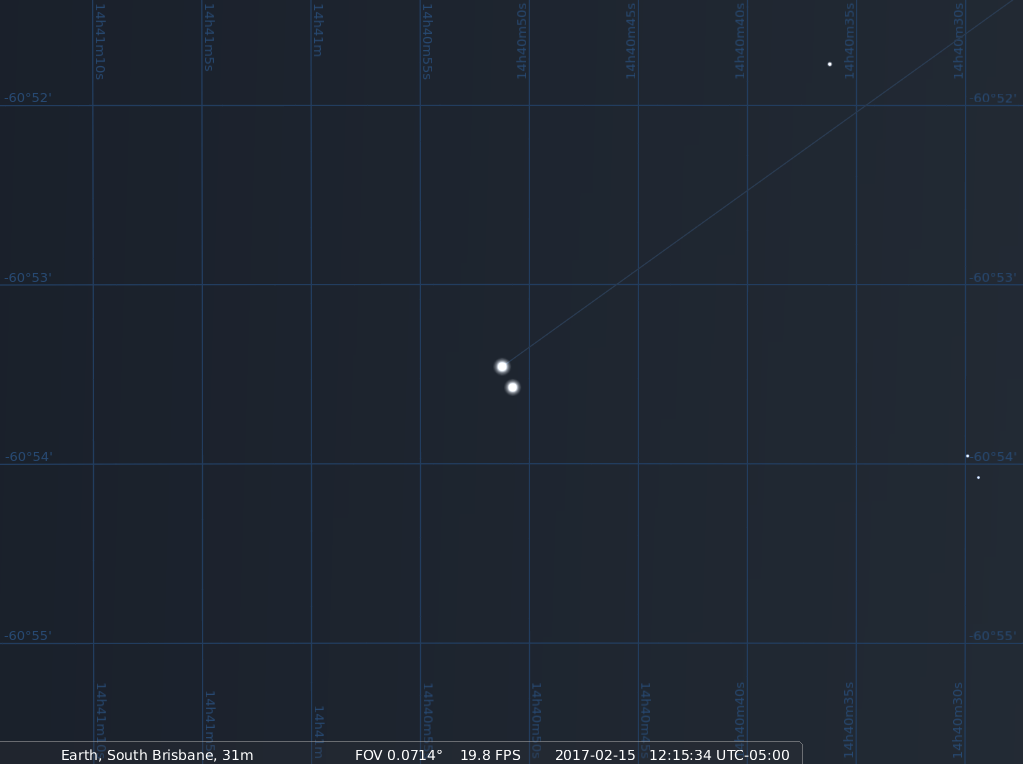The height and width of the screenshot is (764, 1023).
Task: Click the -60°52' declination label on left edge
Action: point(28,98)
